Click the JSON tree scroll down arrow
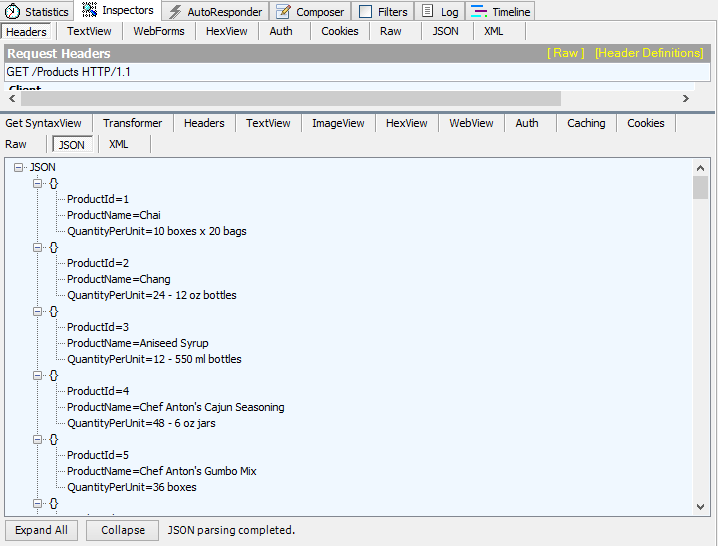 click(x=700, y=507)
